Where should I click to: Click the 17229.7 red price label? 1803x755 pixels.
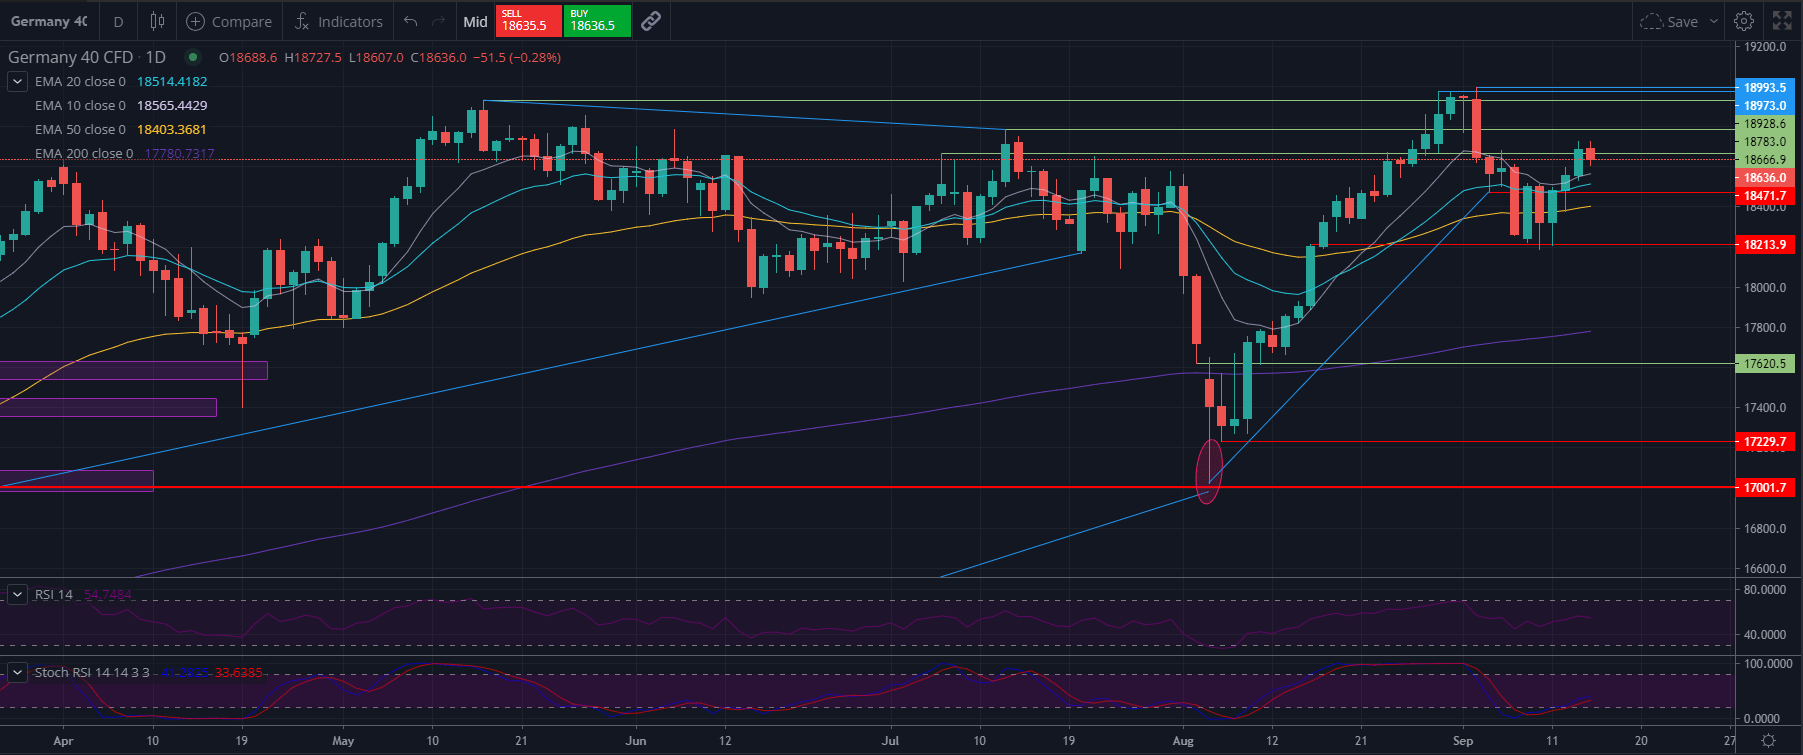pos(1765,441)
